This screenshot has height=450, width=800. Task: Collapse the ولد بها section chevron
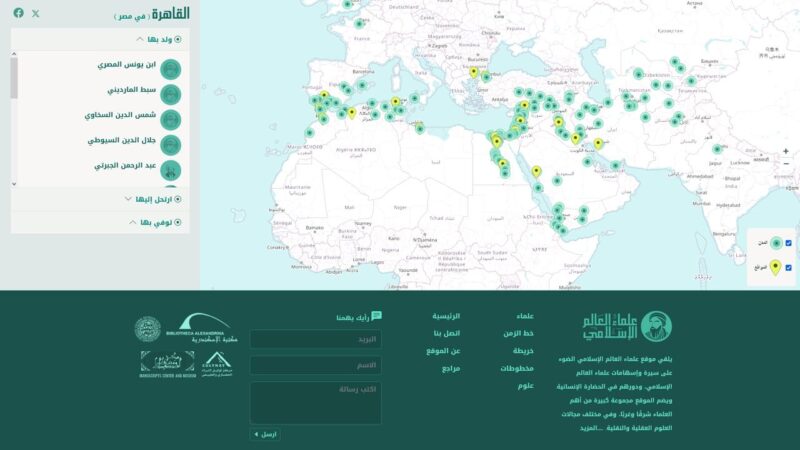140,39
